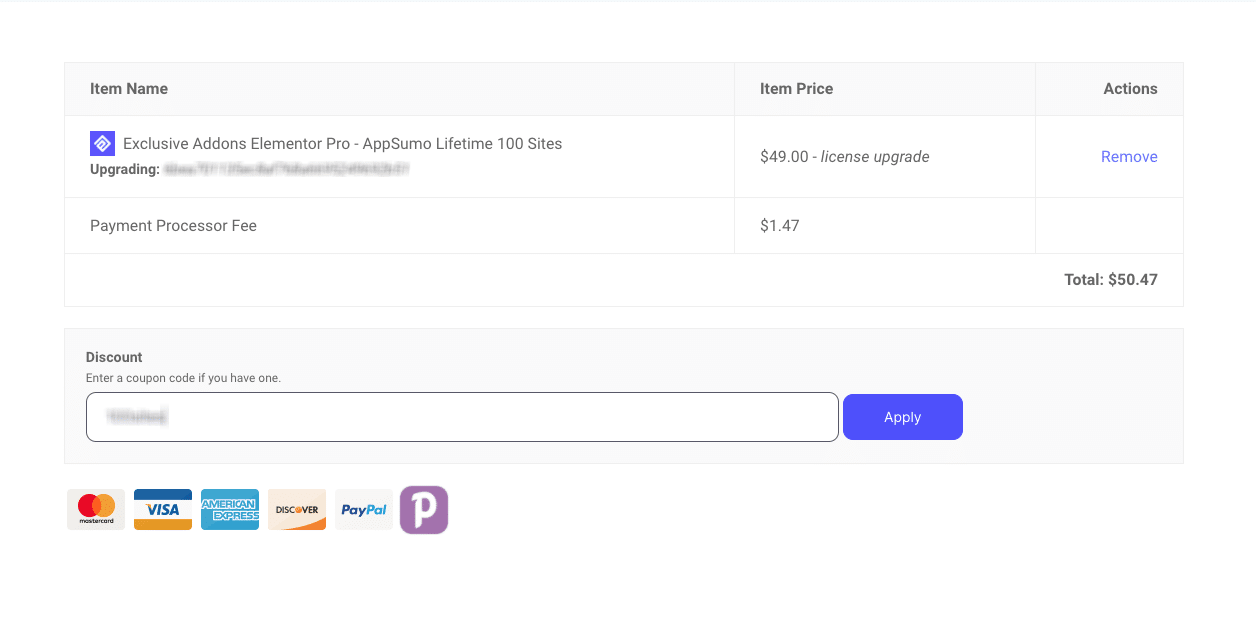Select the PayPal payment icon
The width and height of the screenshot is (1256, 628).
pos(364,510)
